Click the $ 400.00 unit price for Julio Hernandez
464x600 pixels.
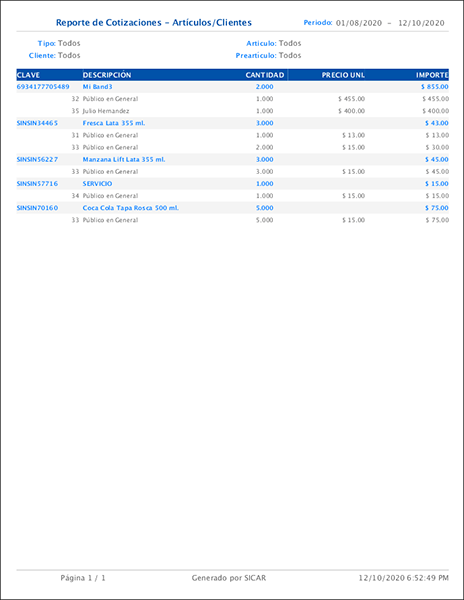click(352, 111)
